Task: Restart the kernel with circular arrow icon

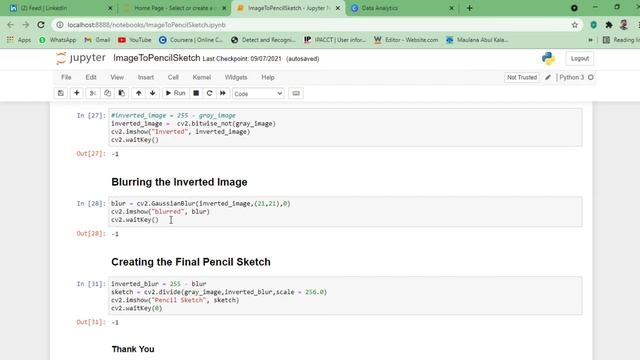Action: pyautogui.click(x=209, y=93)
